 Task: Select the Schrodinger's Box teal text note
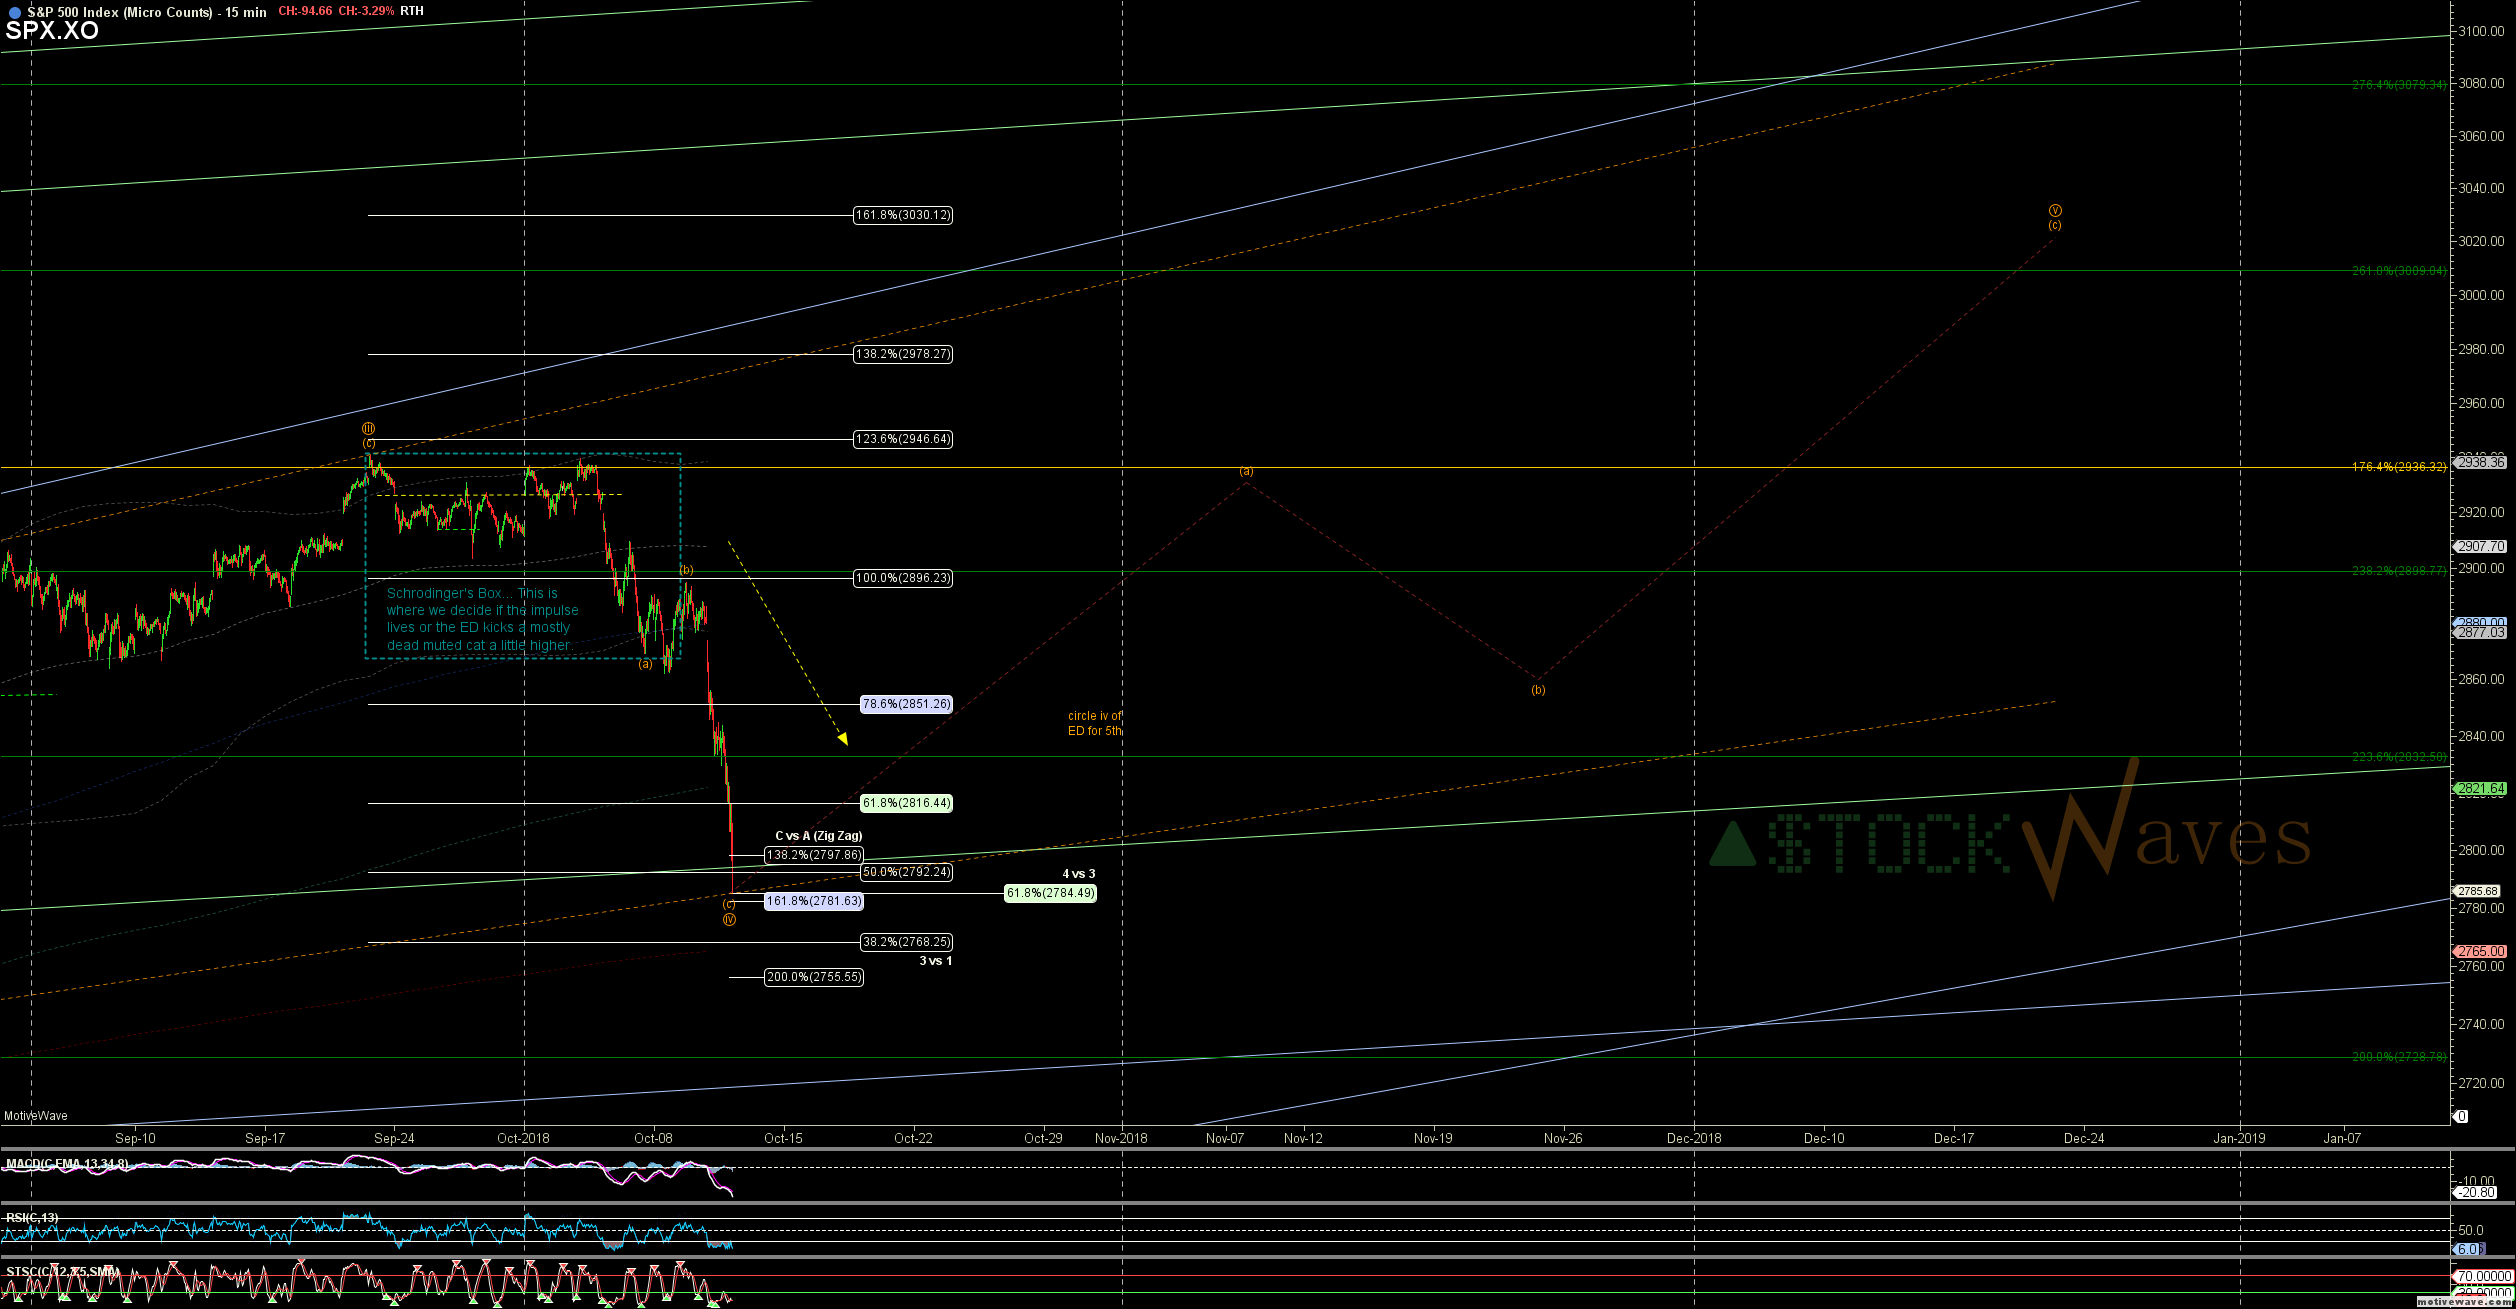(482, 619)
